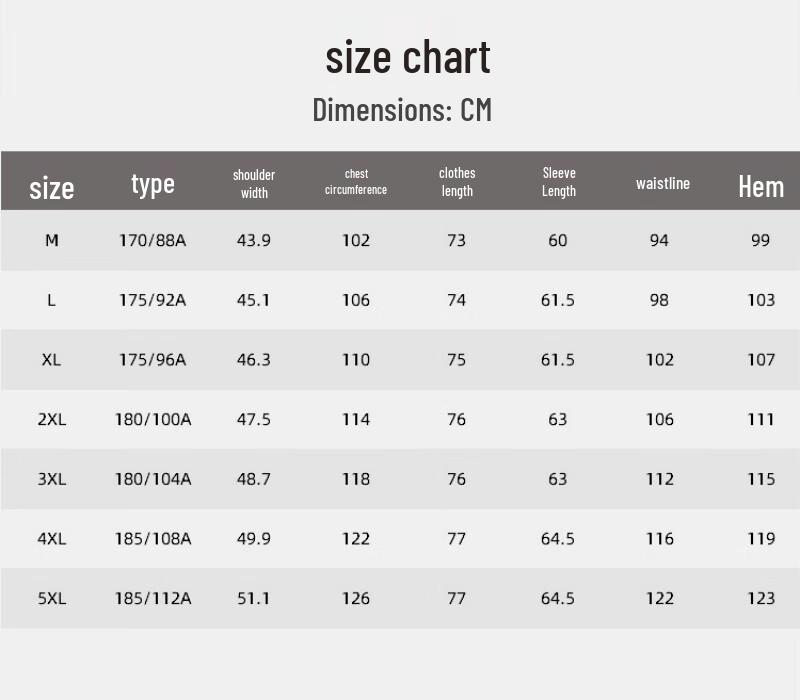Click the hem value 119
The height and width of the screenshot is (700, 800).
click(x=761, y=538)
